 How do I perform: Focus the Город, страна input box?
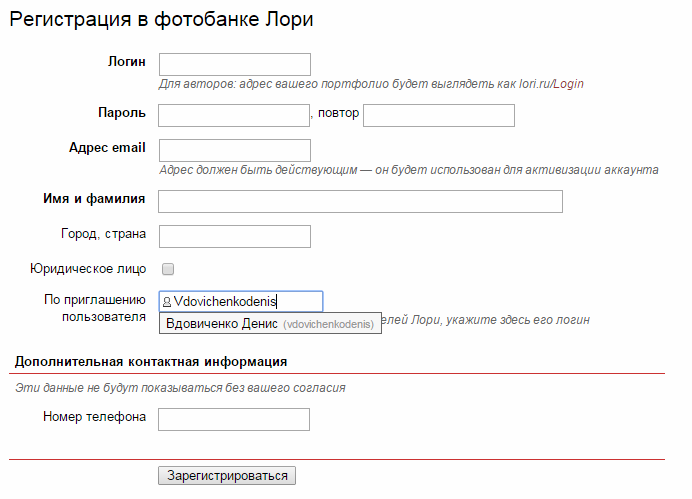pyautogui.click(x=235, y=236)
